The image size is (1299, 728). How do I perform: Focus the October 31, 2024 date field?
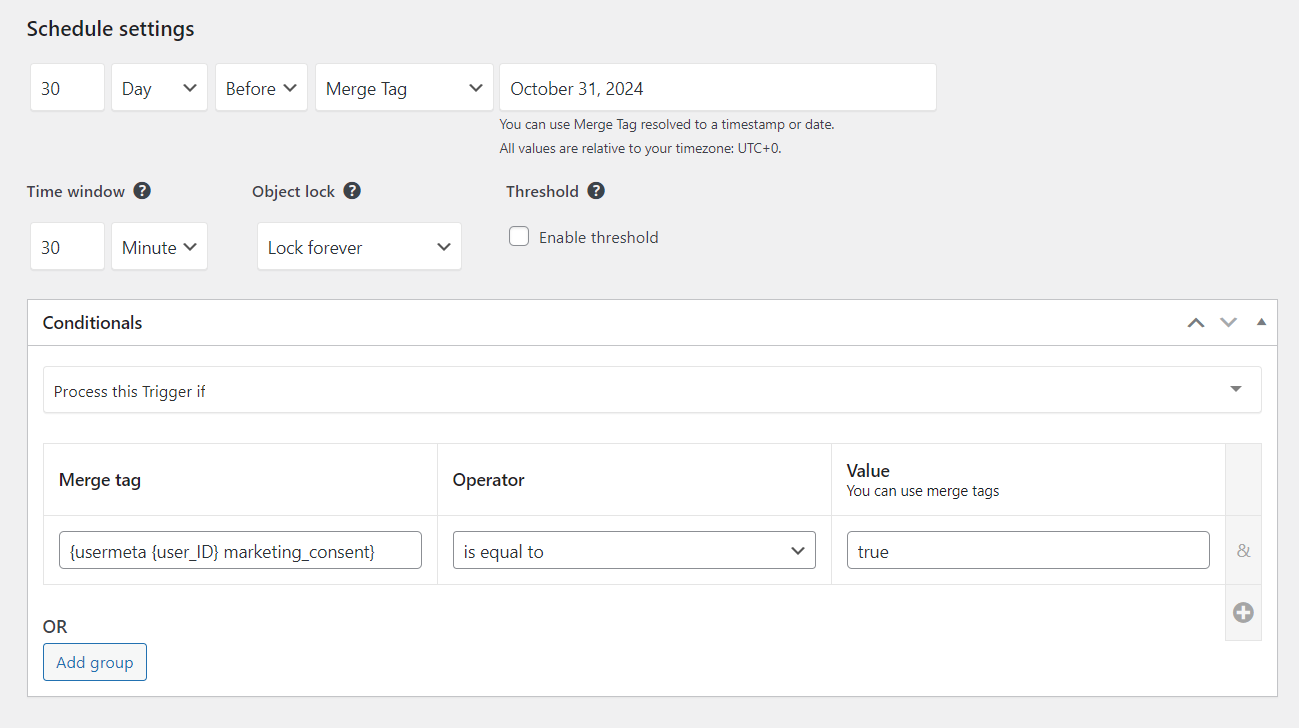[718, 88]
